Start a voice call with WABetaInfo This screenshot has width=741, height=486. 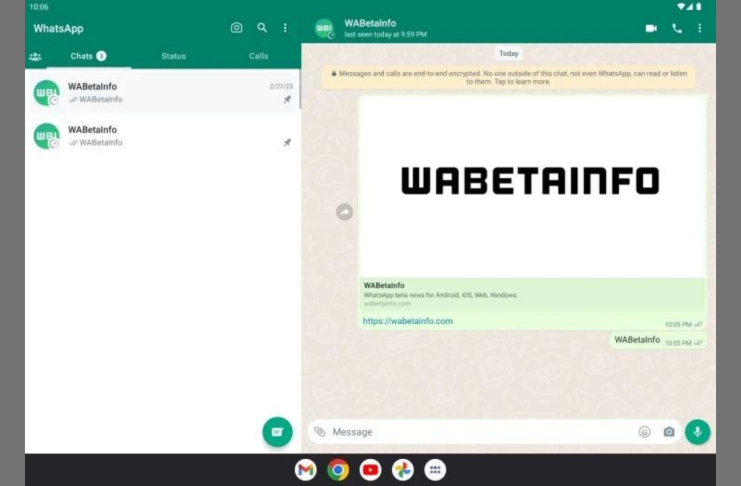tap(677, 28)
